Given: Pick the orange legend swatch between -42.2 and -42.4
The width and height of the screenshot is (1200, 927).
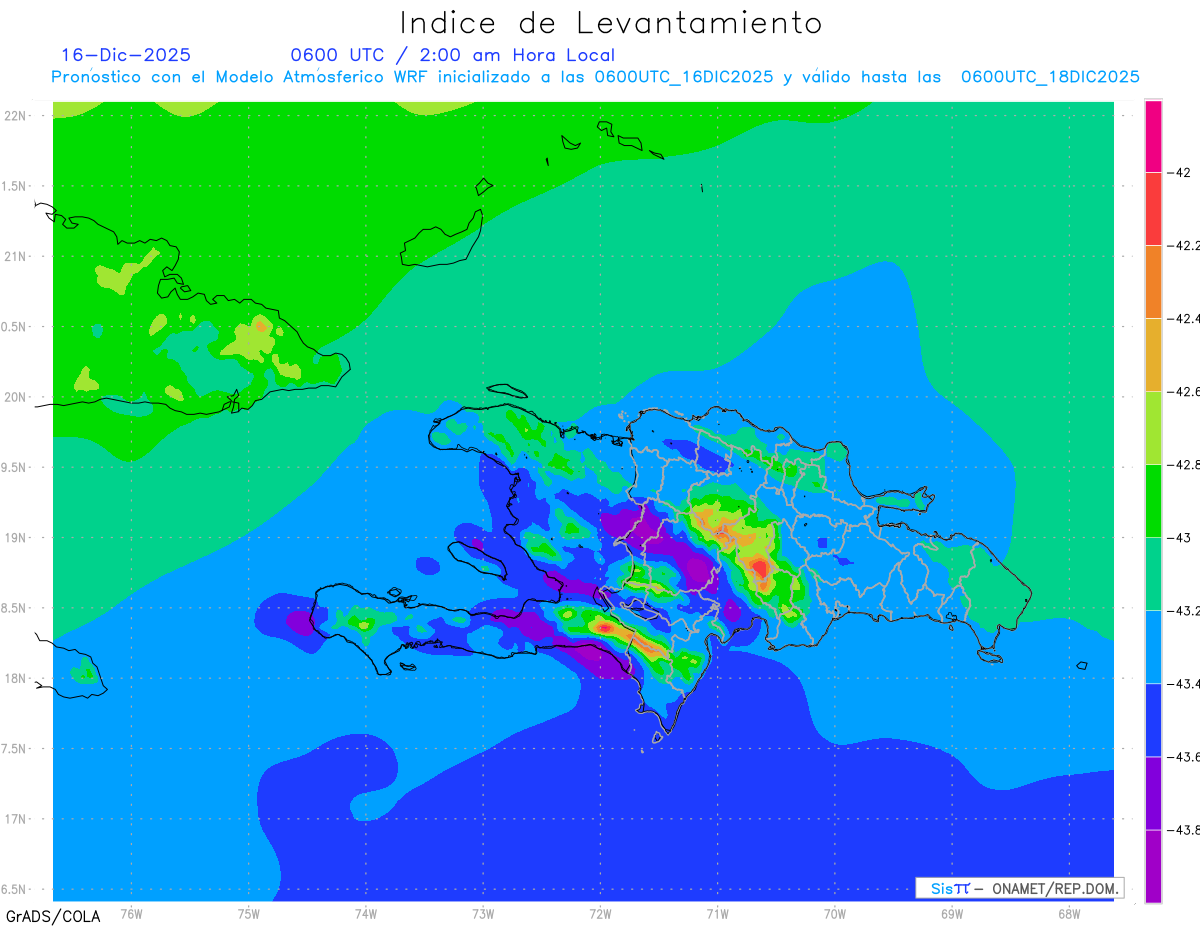Looking at the screenshot, I should (1153, 281).
